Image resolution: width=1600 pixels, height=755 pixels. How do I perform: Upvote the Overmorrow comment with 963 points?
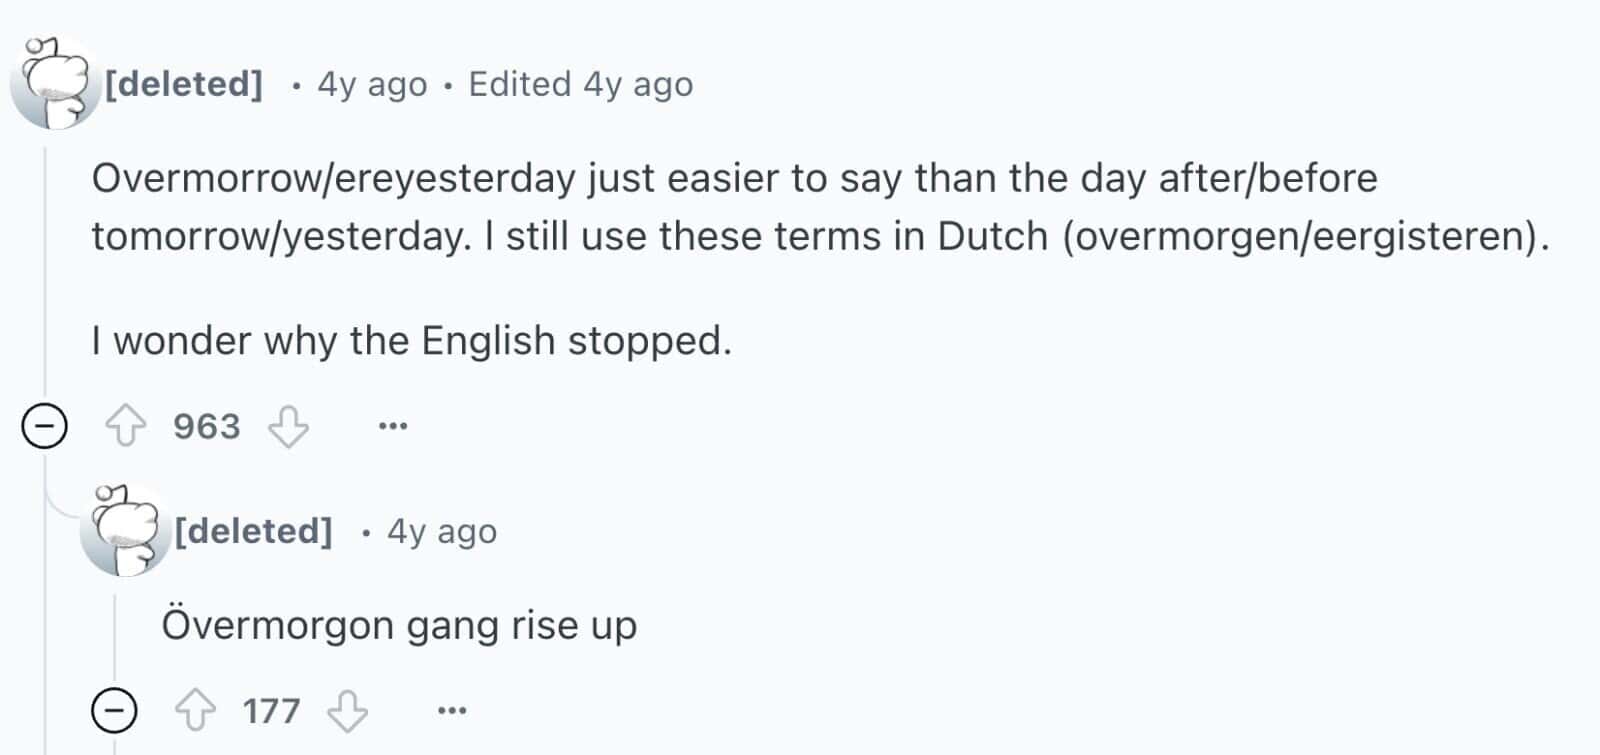pos(126,427)
